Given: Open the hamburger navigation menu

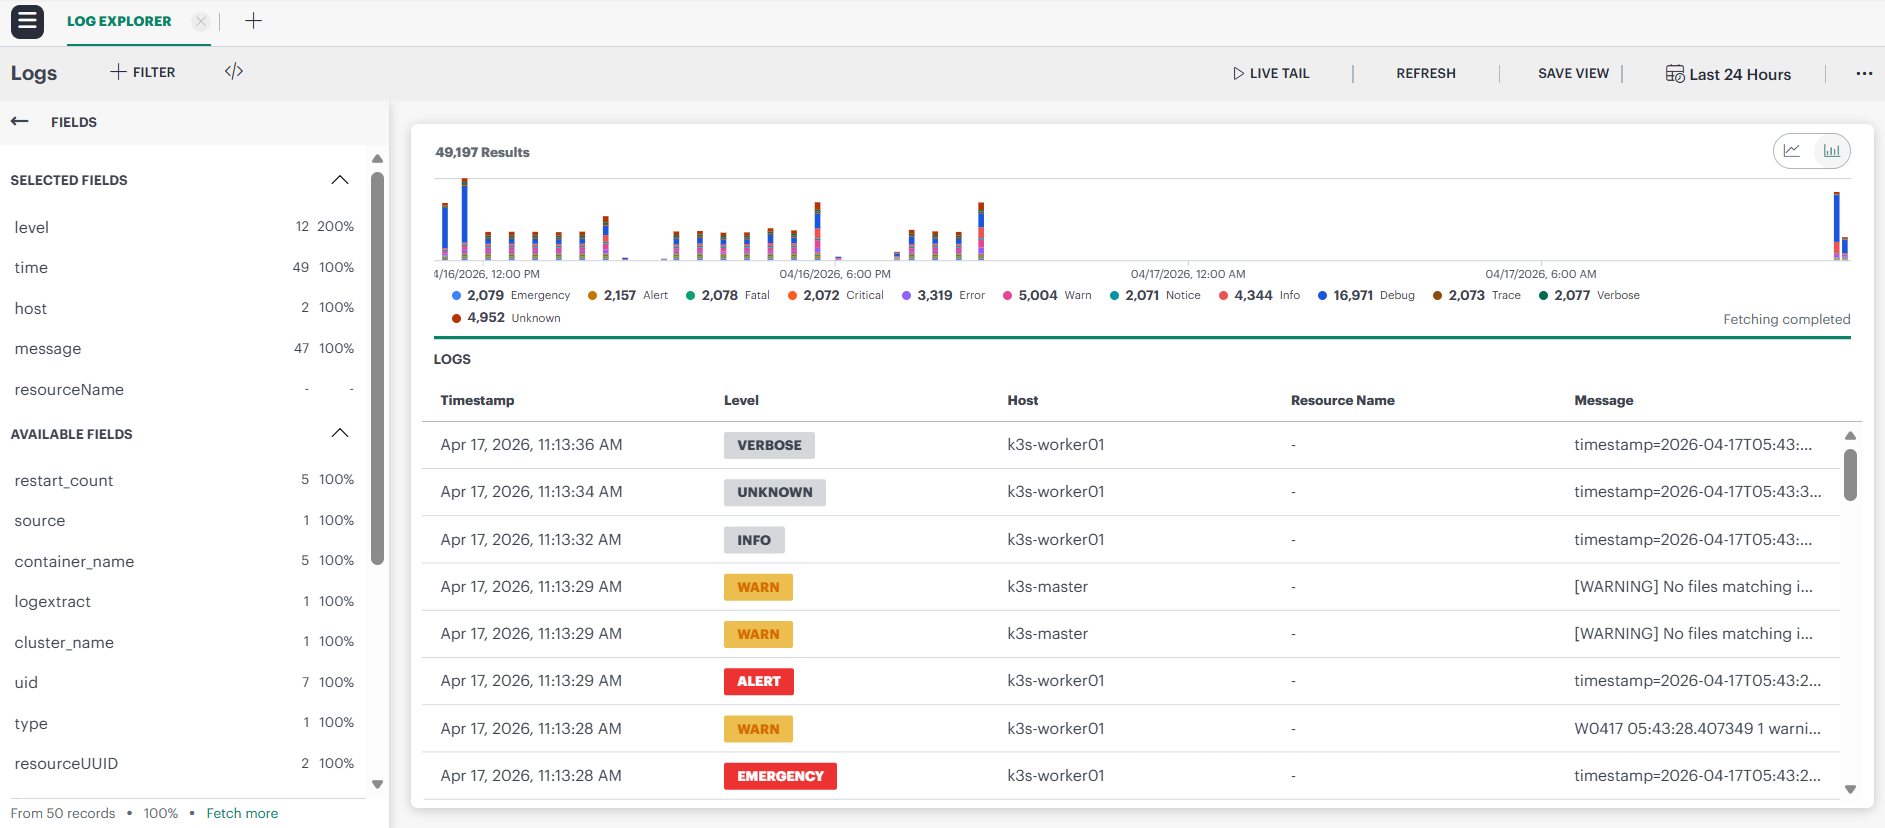Looking at the screenshot, I should (x=27, y=21).
